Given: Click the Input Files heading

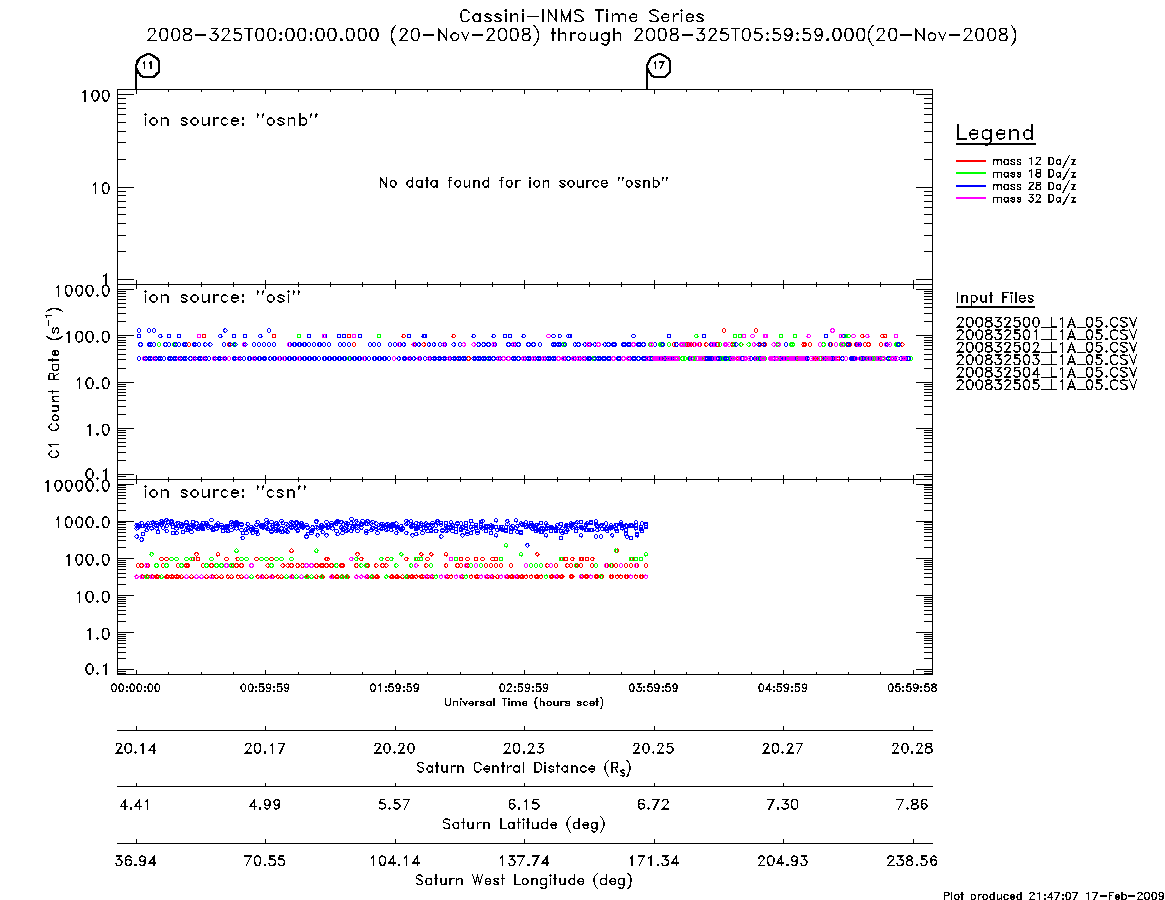Looking at the screenshot, I should click(x=995, y=298).
